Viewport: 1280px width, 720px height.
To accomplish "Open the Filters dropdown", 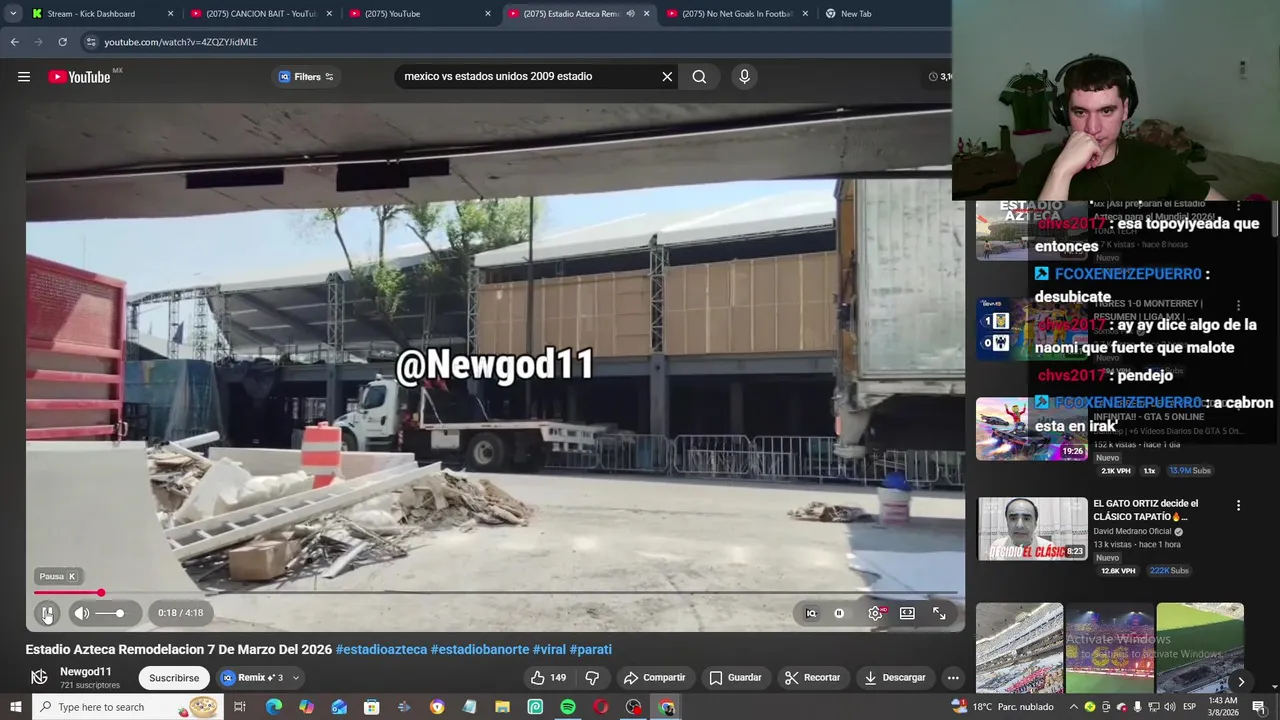I will [x=306, y=76].
